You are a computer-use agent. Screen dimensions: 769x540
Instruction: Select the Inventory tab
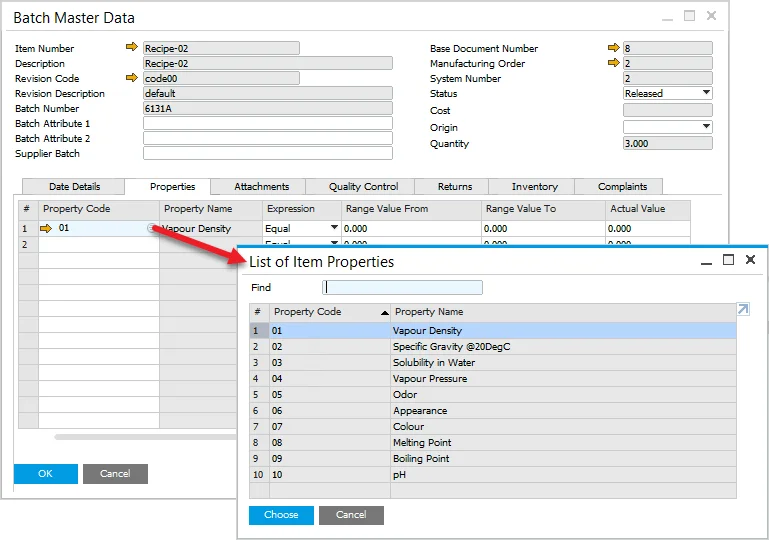pos(535,187)
